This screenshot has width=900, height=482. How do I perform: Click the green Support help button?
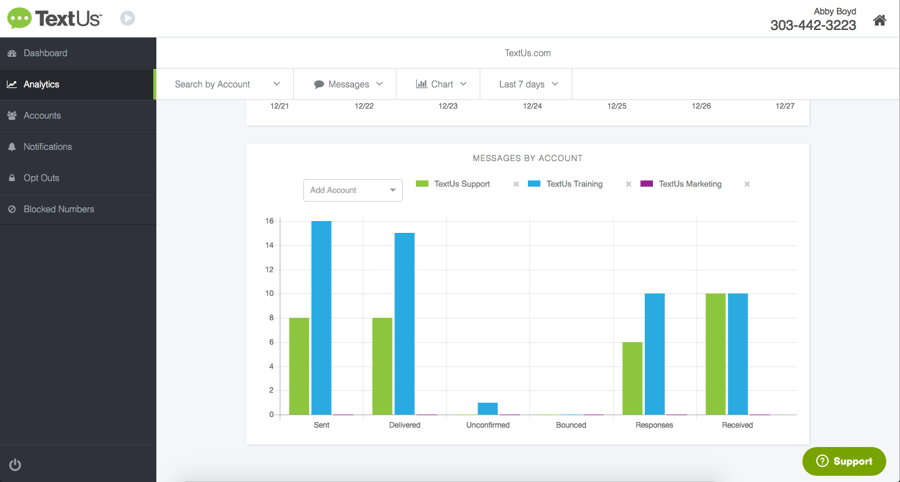844,461
